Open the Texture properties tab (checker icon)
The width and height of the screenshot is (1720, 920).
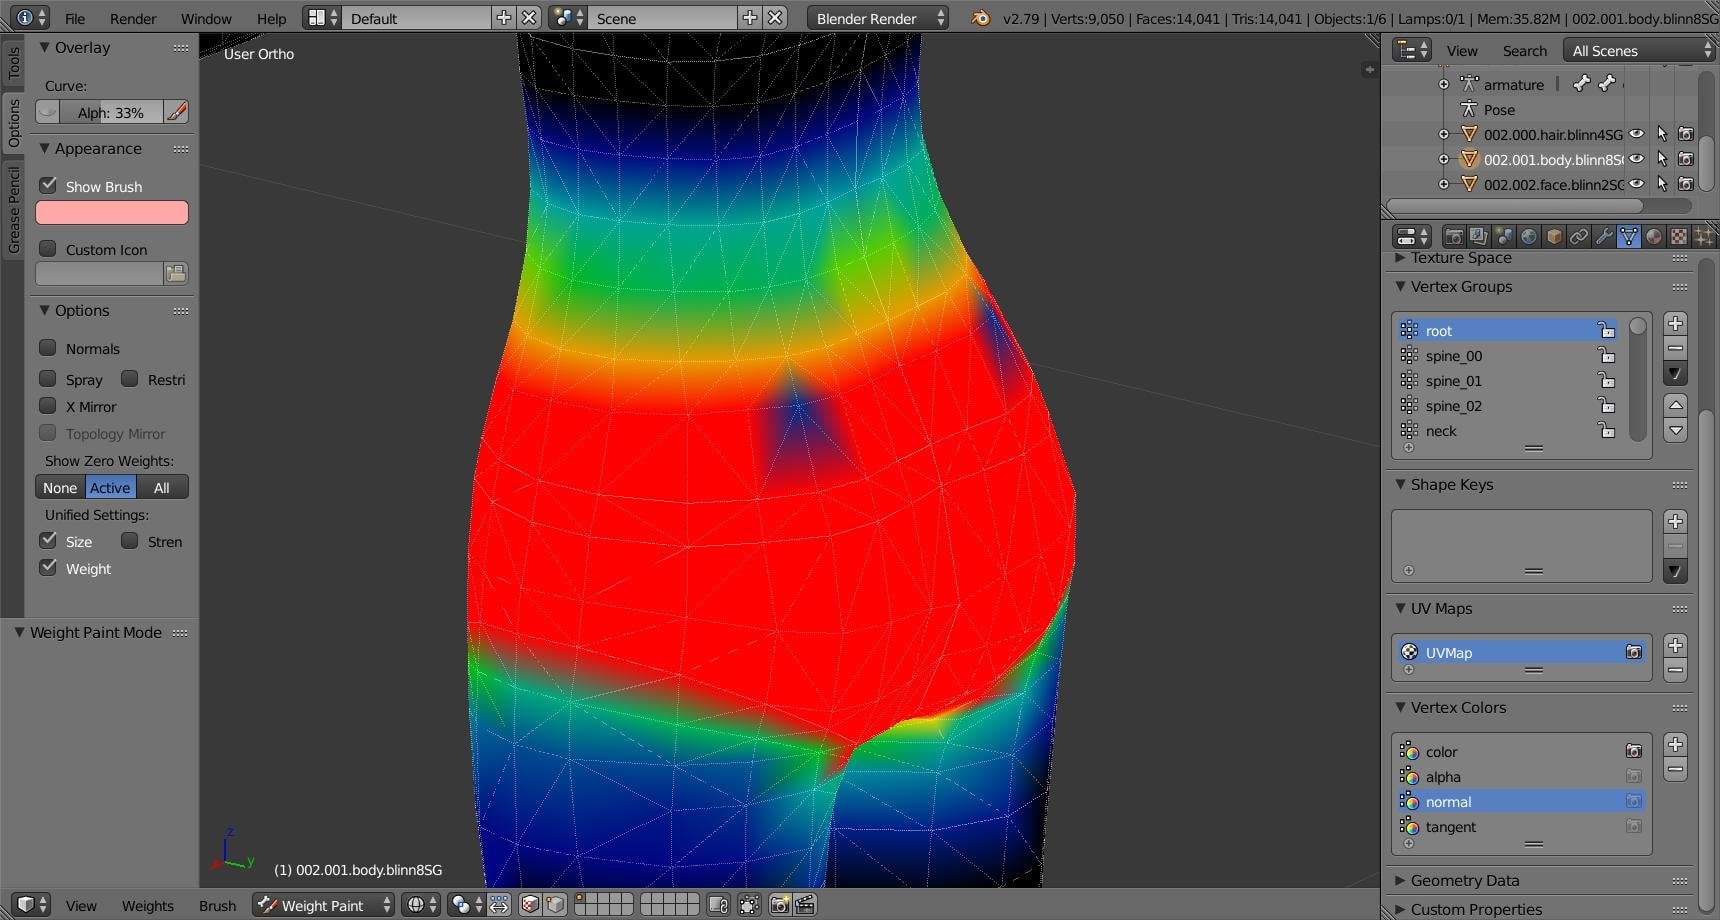1679,237
